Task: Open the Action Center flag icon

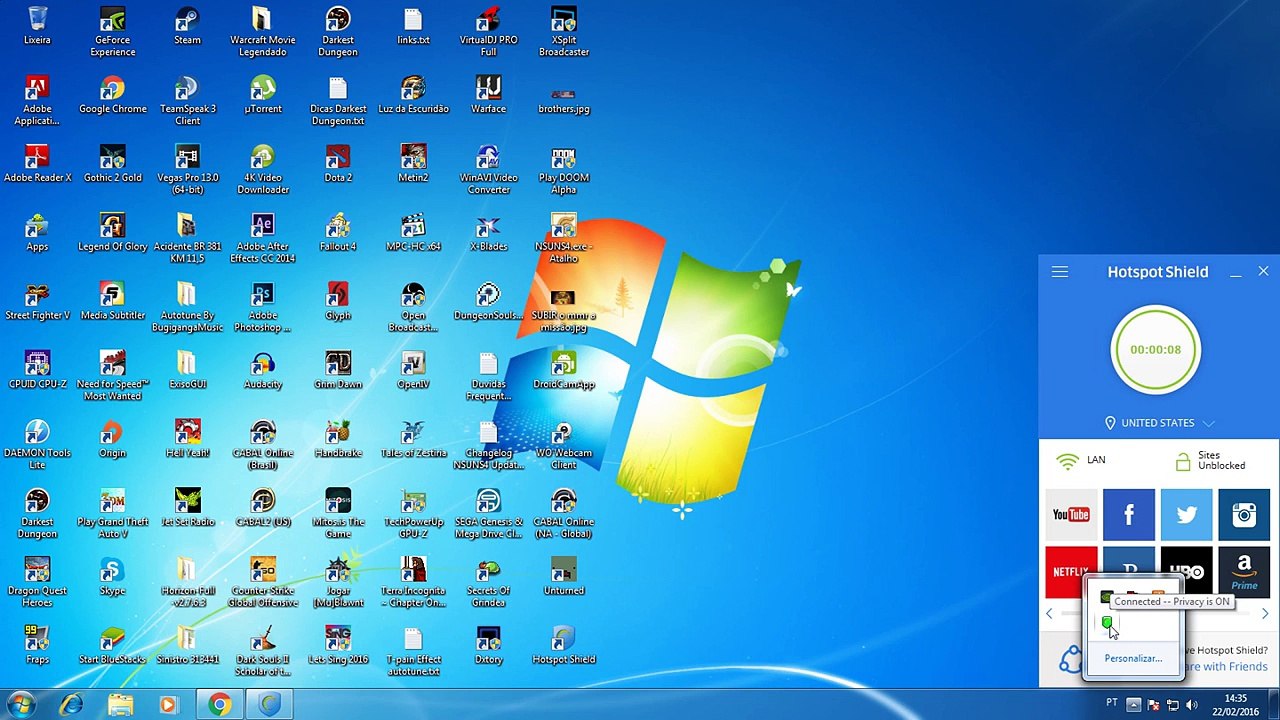Action: 1152,704
